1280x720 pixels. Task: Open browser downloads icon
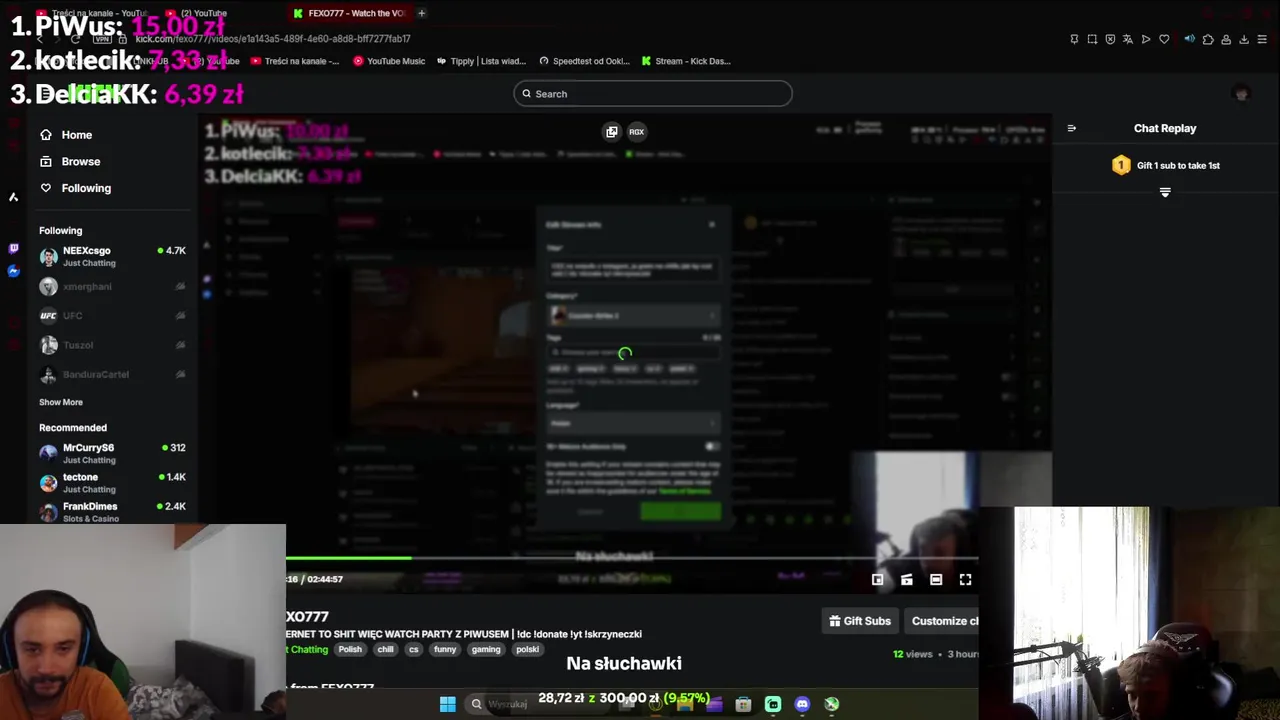pos(1244,39)
